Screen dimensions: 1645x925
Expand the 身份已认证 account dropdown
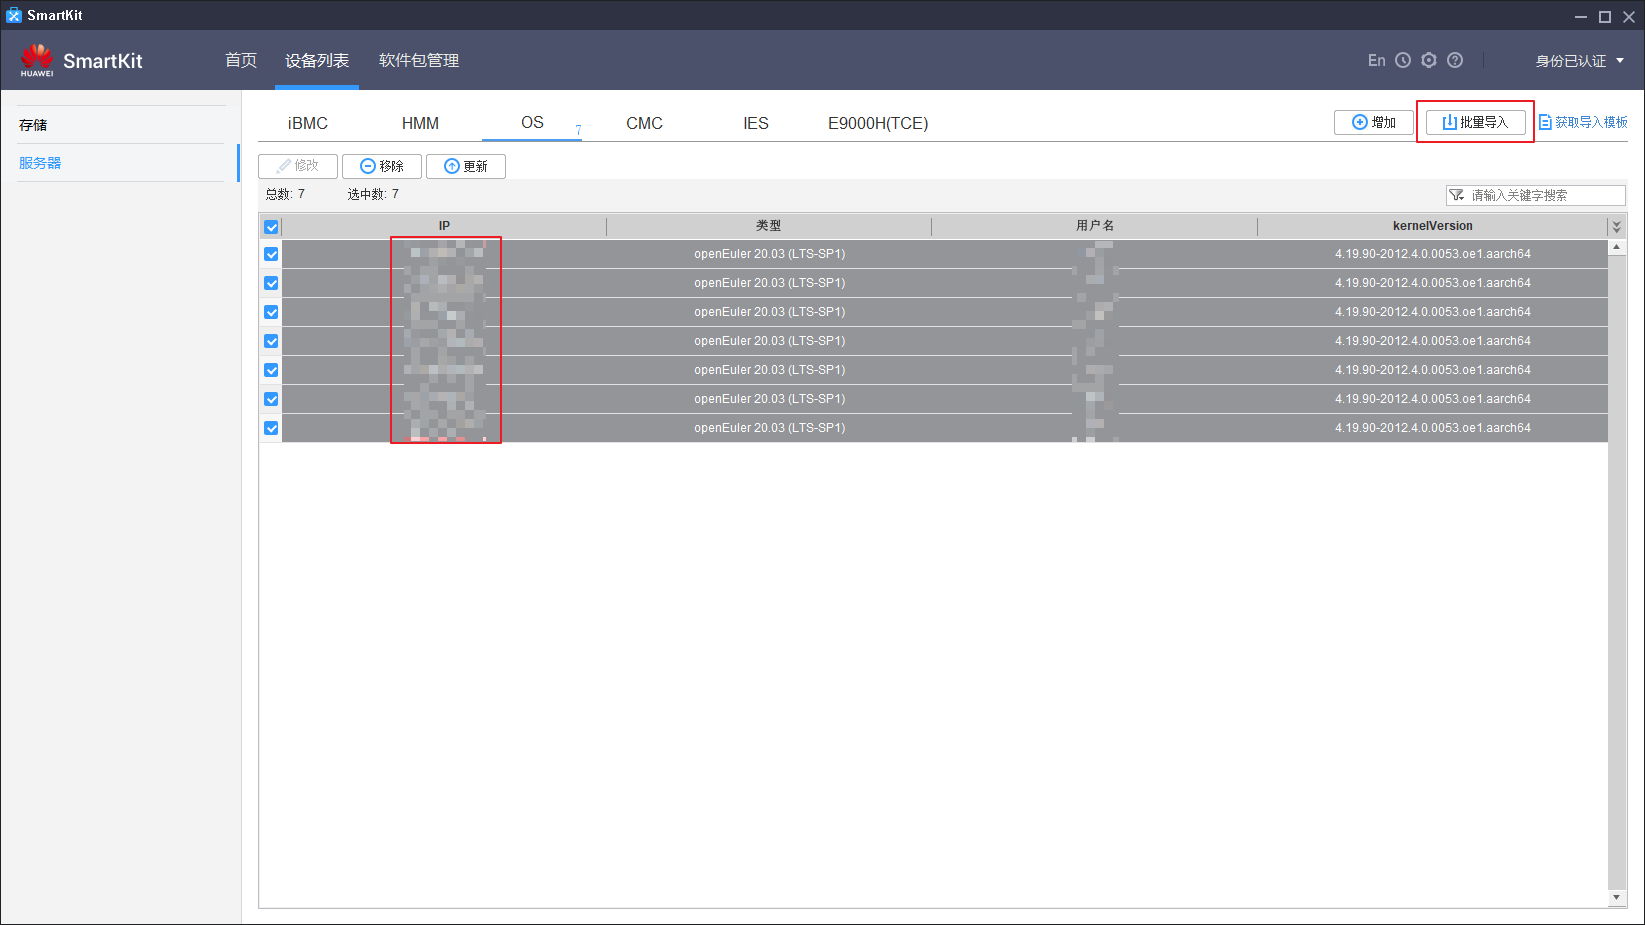[x=1580, y=61]
